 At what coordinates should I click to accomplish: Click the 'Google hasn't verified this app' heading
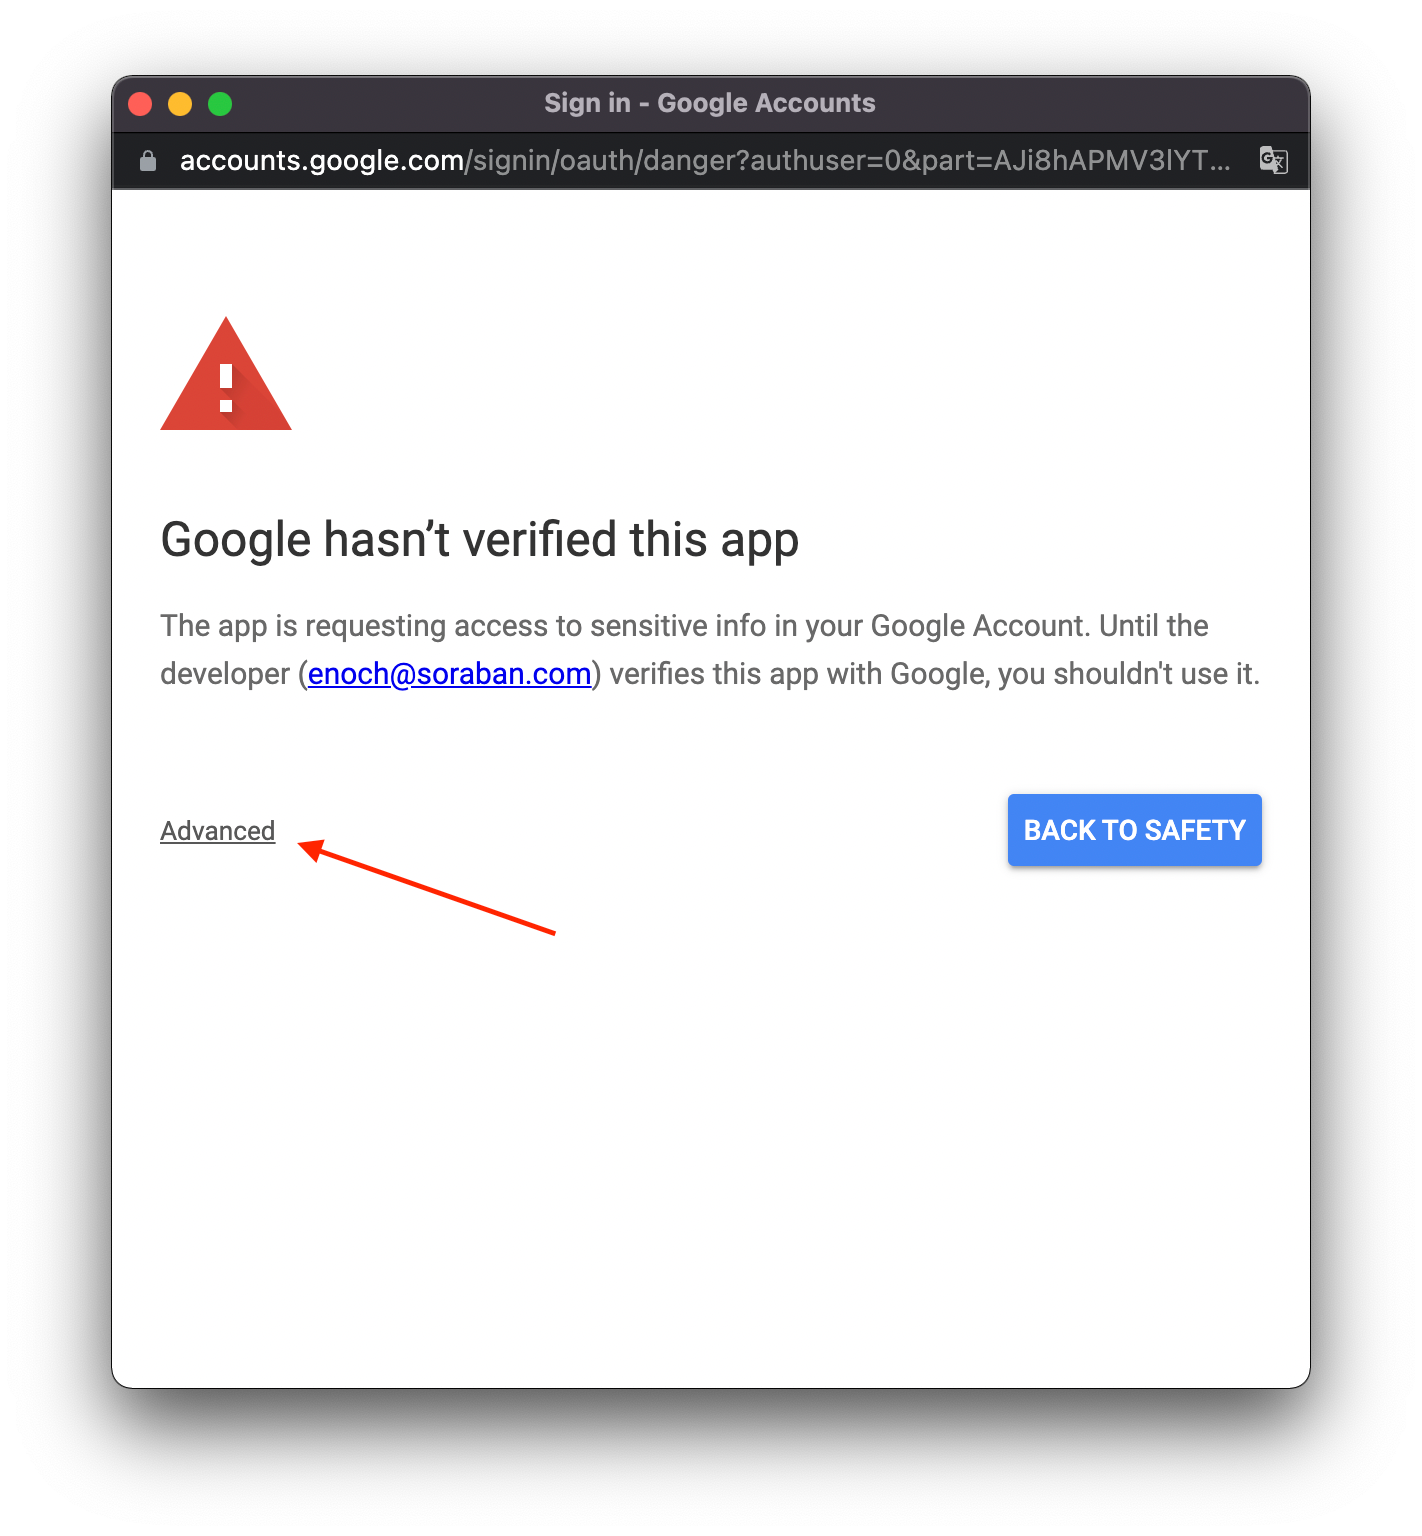(480, 540)
